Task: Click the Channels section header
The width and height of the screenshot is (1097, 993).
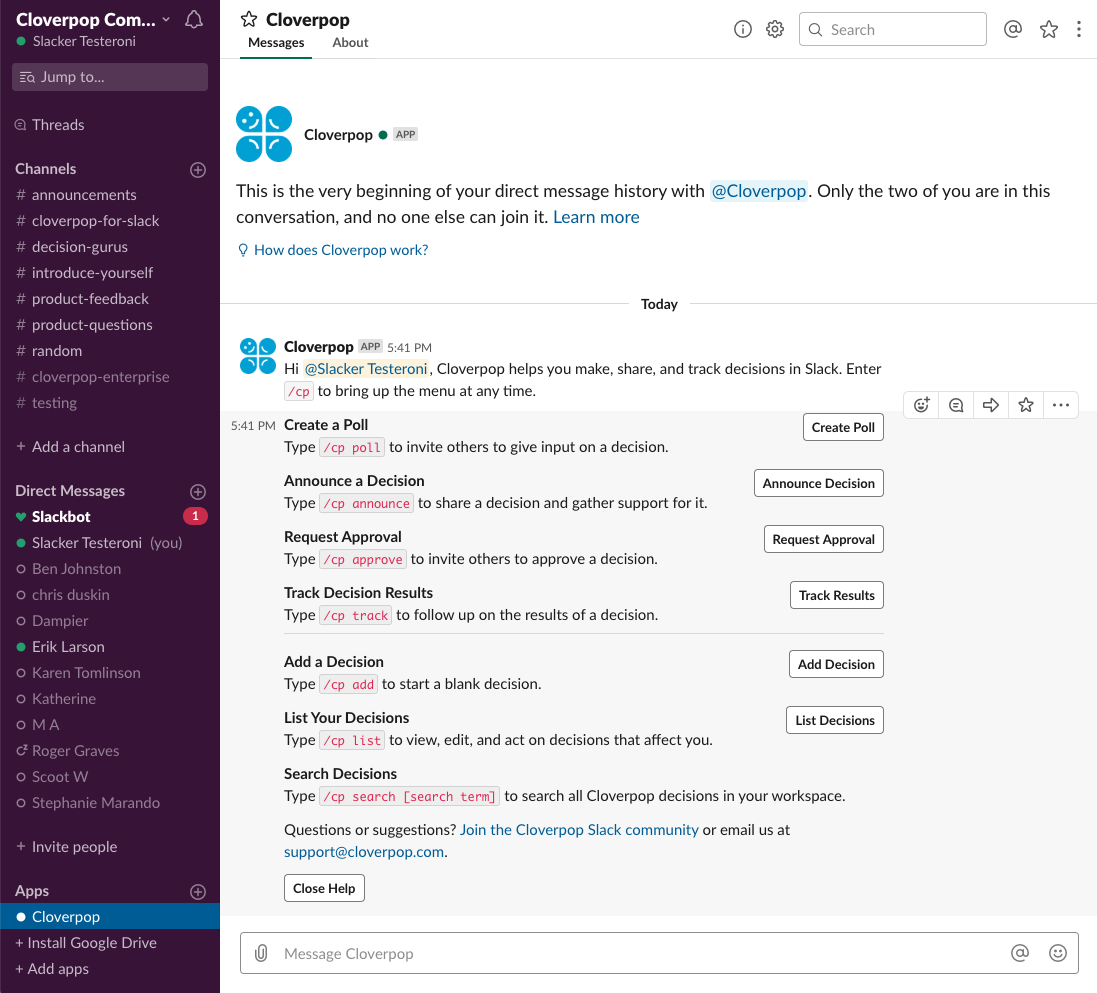Action: [45, 169]
